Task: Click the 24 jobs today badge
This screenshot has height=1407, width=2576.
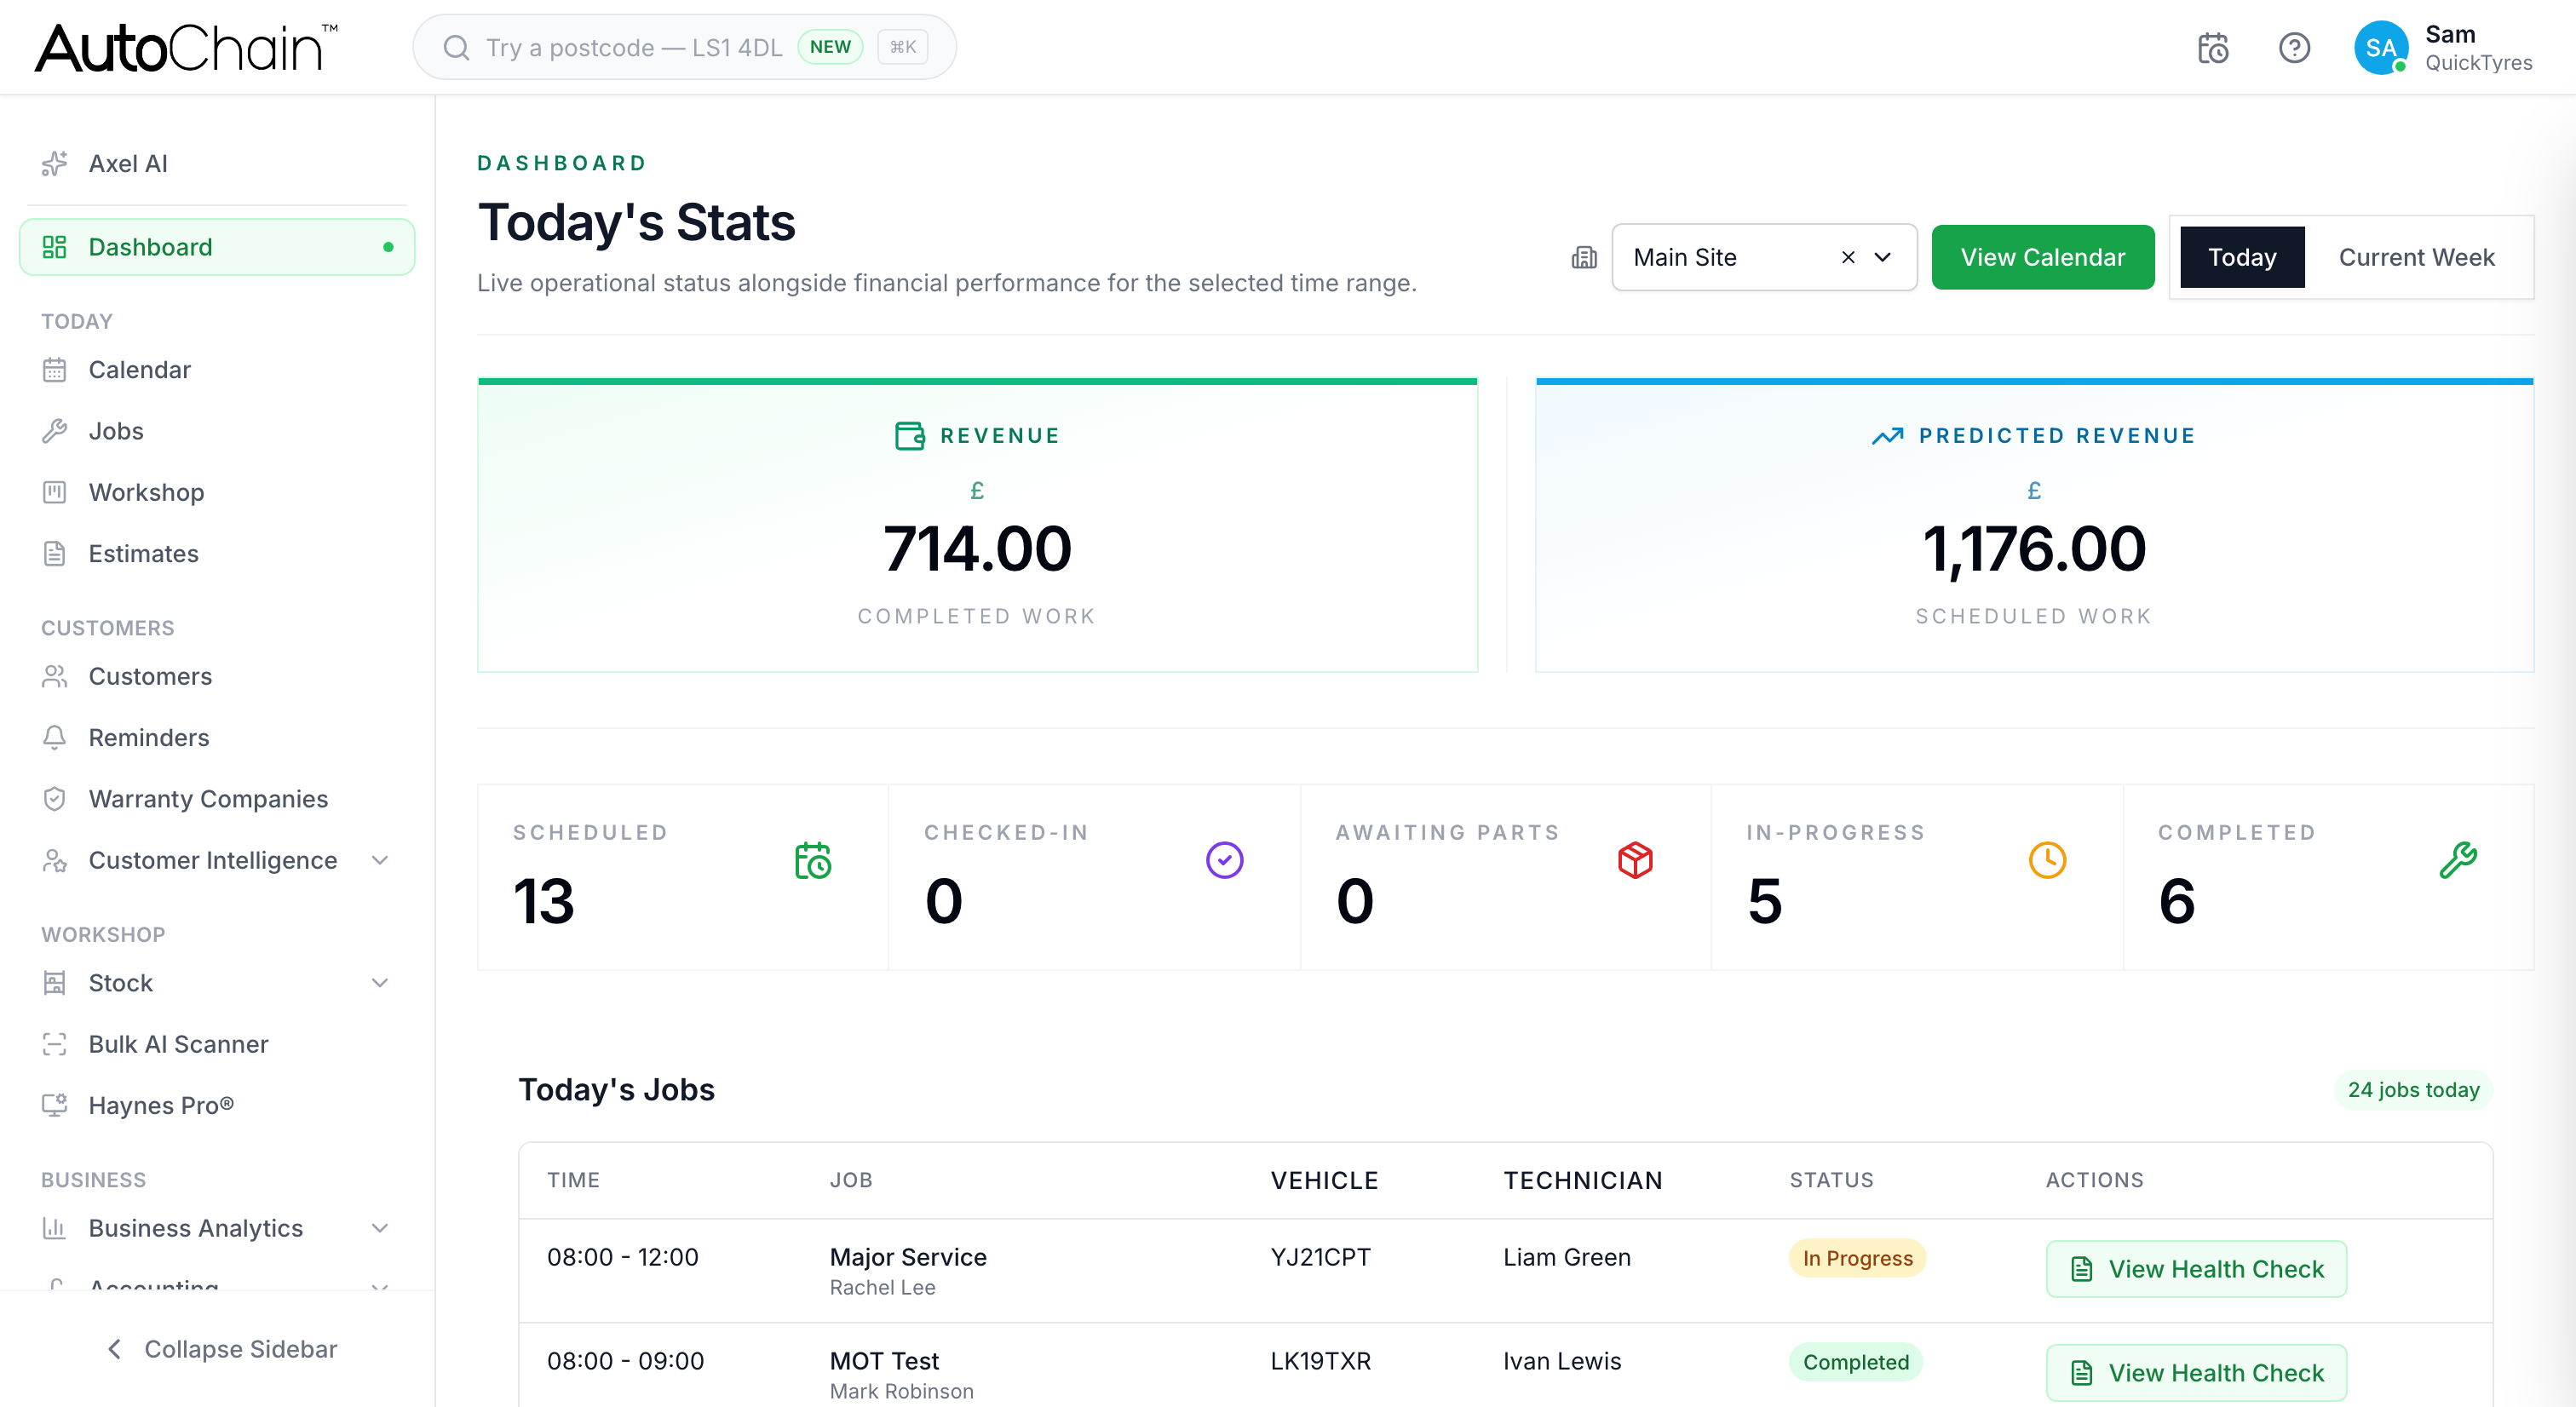Action: click(x=2413, y=1090)
